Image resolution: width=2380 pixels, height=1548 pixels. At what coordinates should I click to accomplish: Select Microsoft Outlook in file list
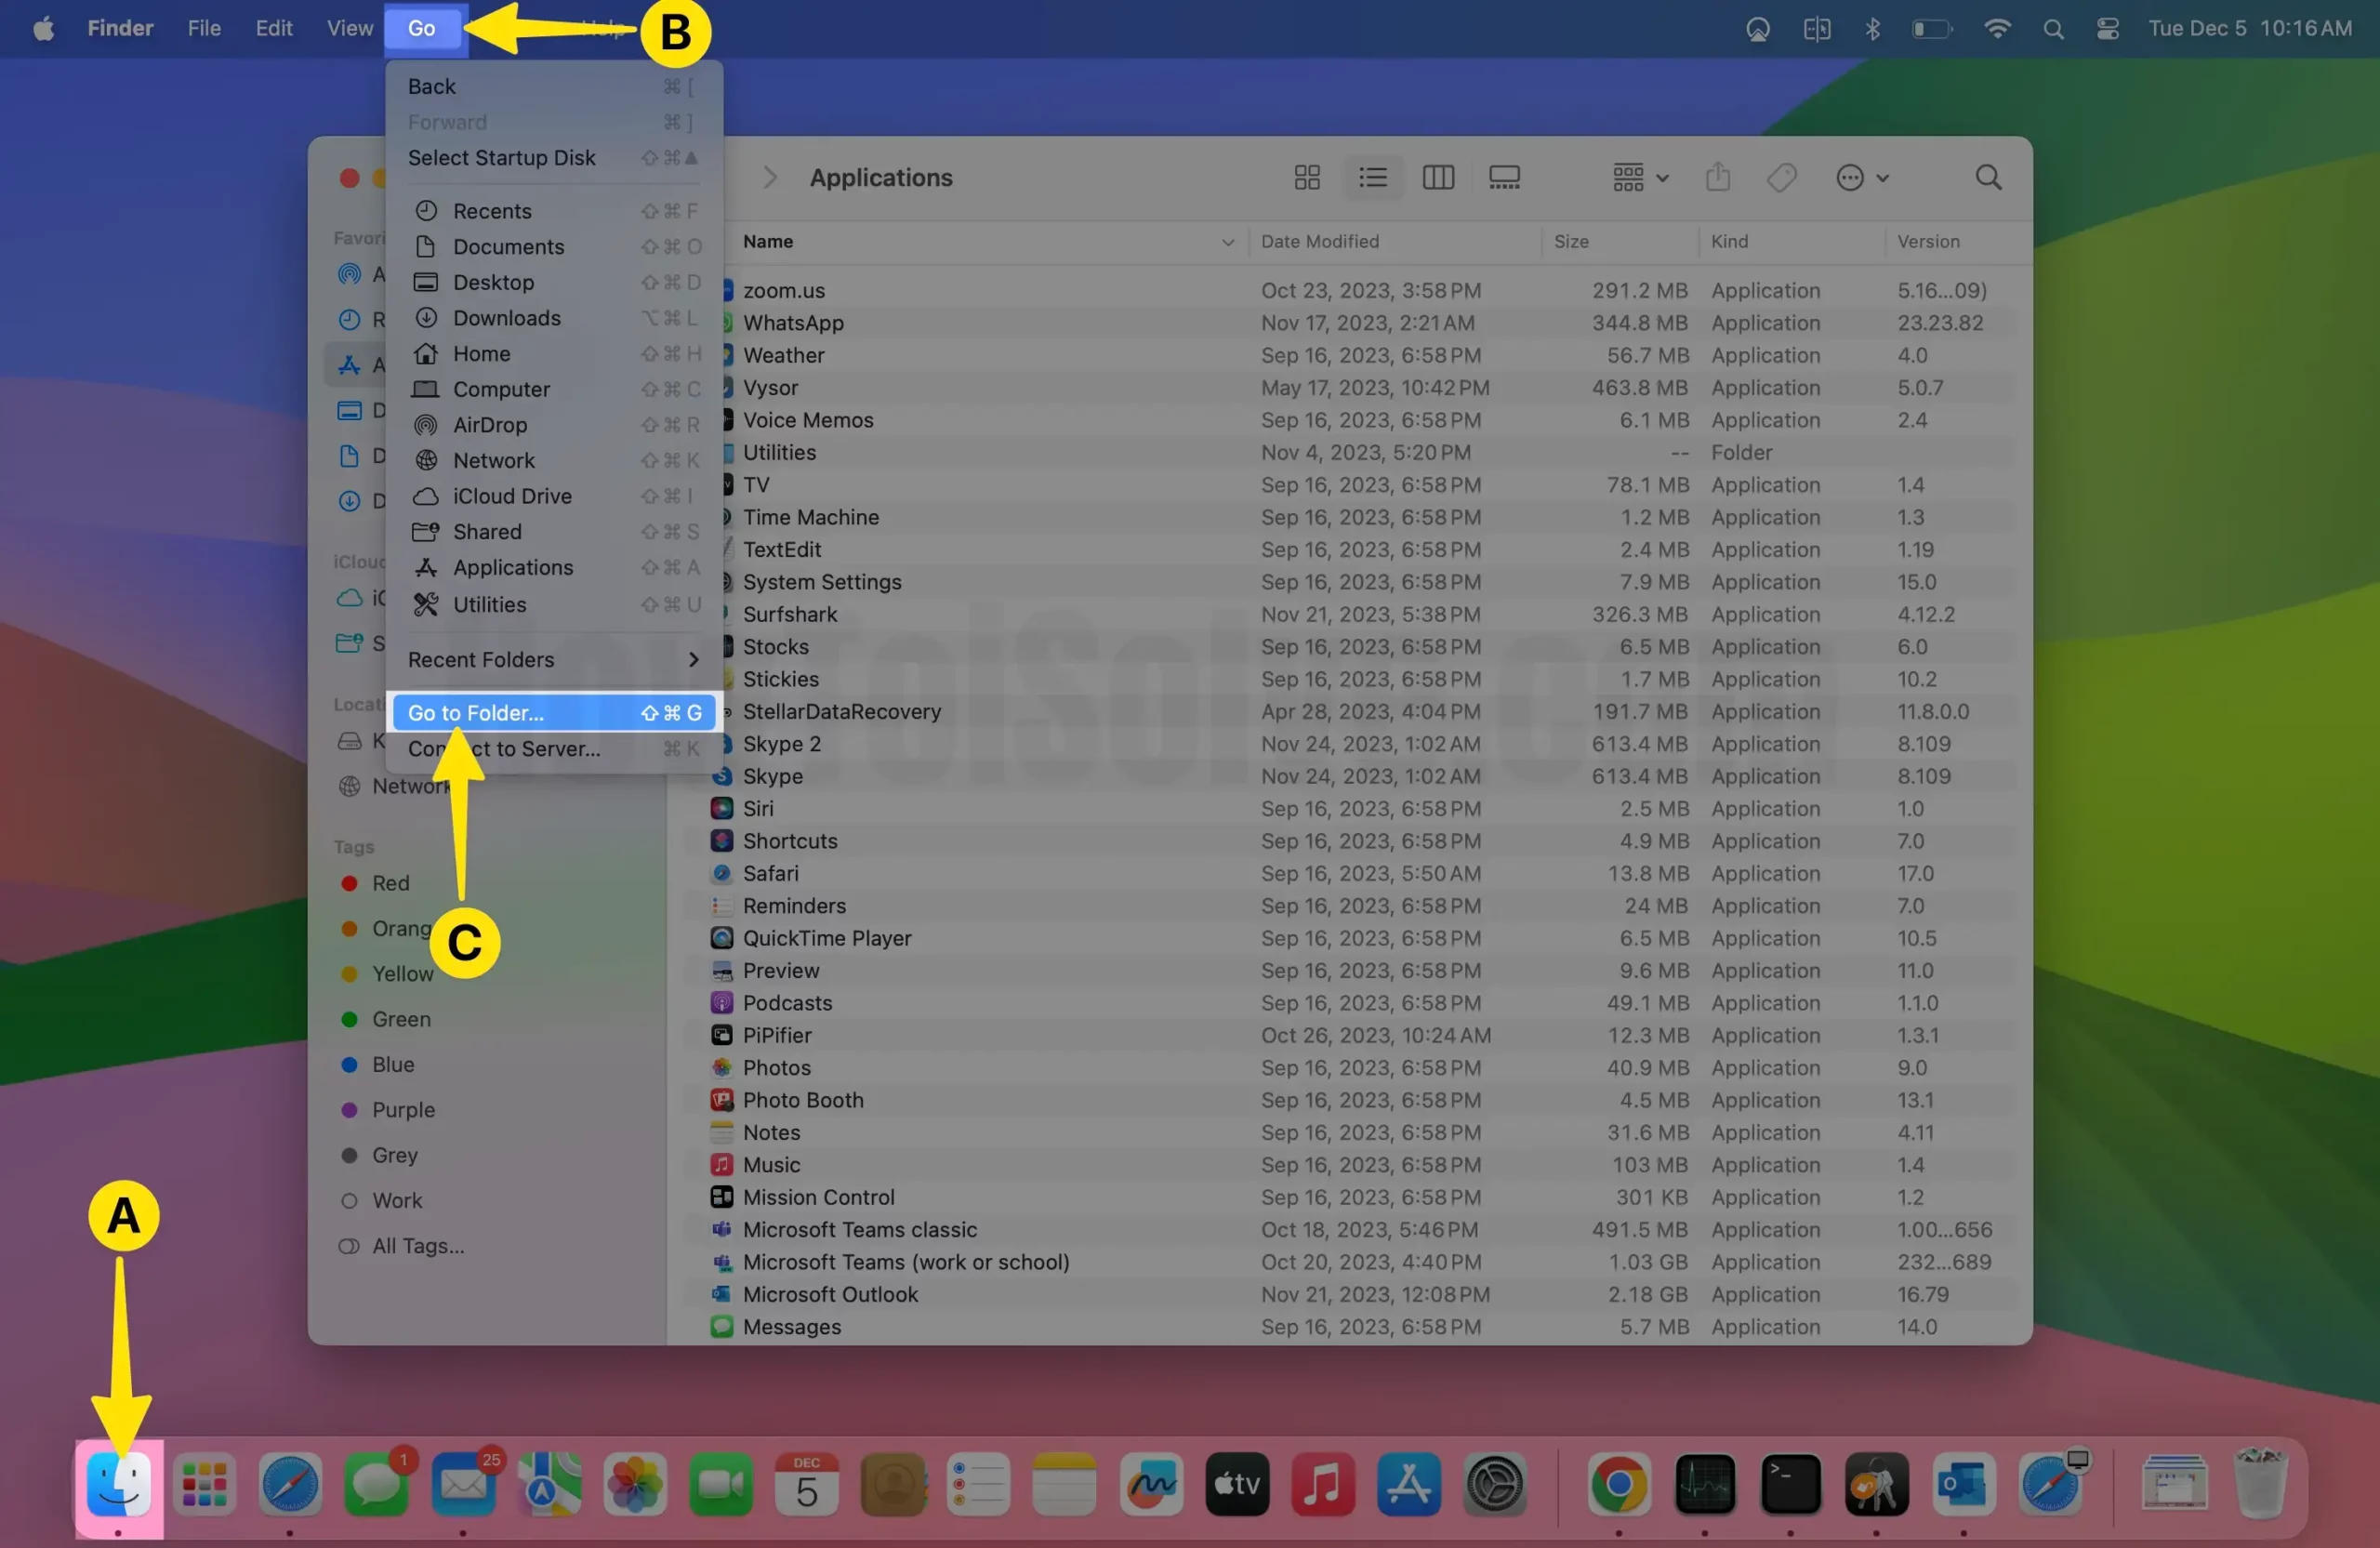coord(1351,1295)
